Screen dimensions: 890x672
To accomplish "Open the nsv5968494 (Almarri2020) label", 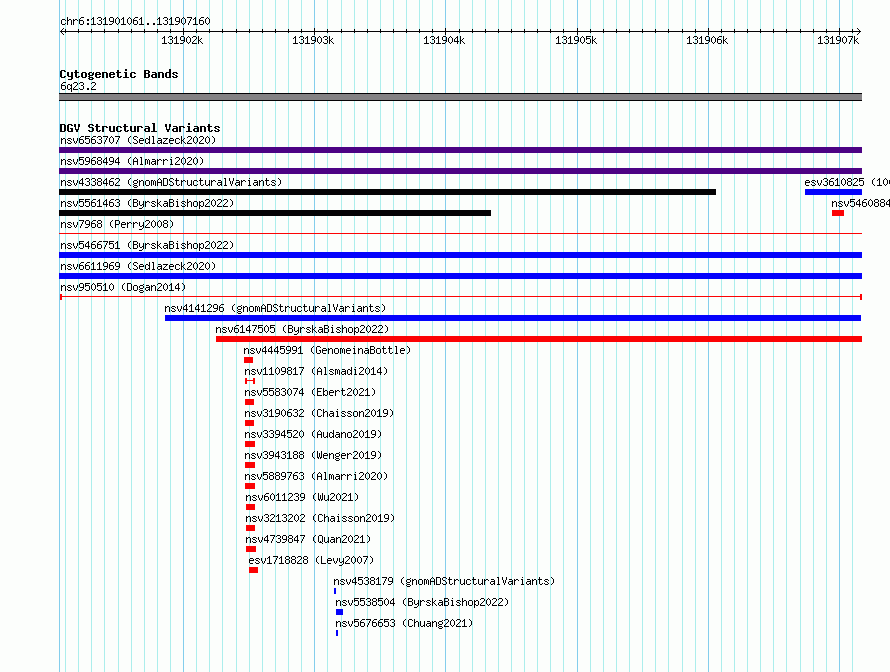I will [132, 161].
